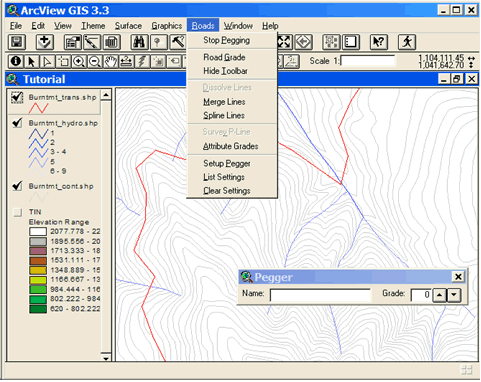
Task: Click the Zoom to Full Extent icon
Action: pos(284,42)
